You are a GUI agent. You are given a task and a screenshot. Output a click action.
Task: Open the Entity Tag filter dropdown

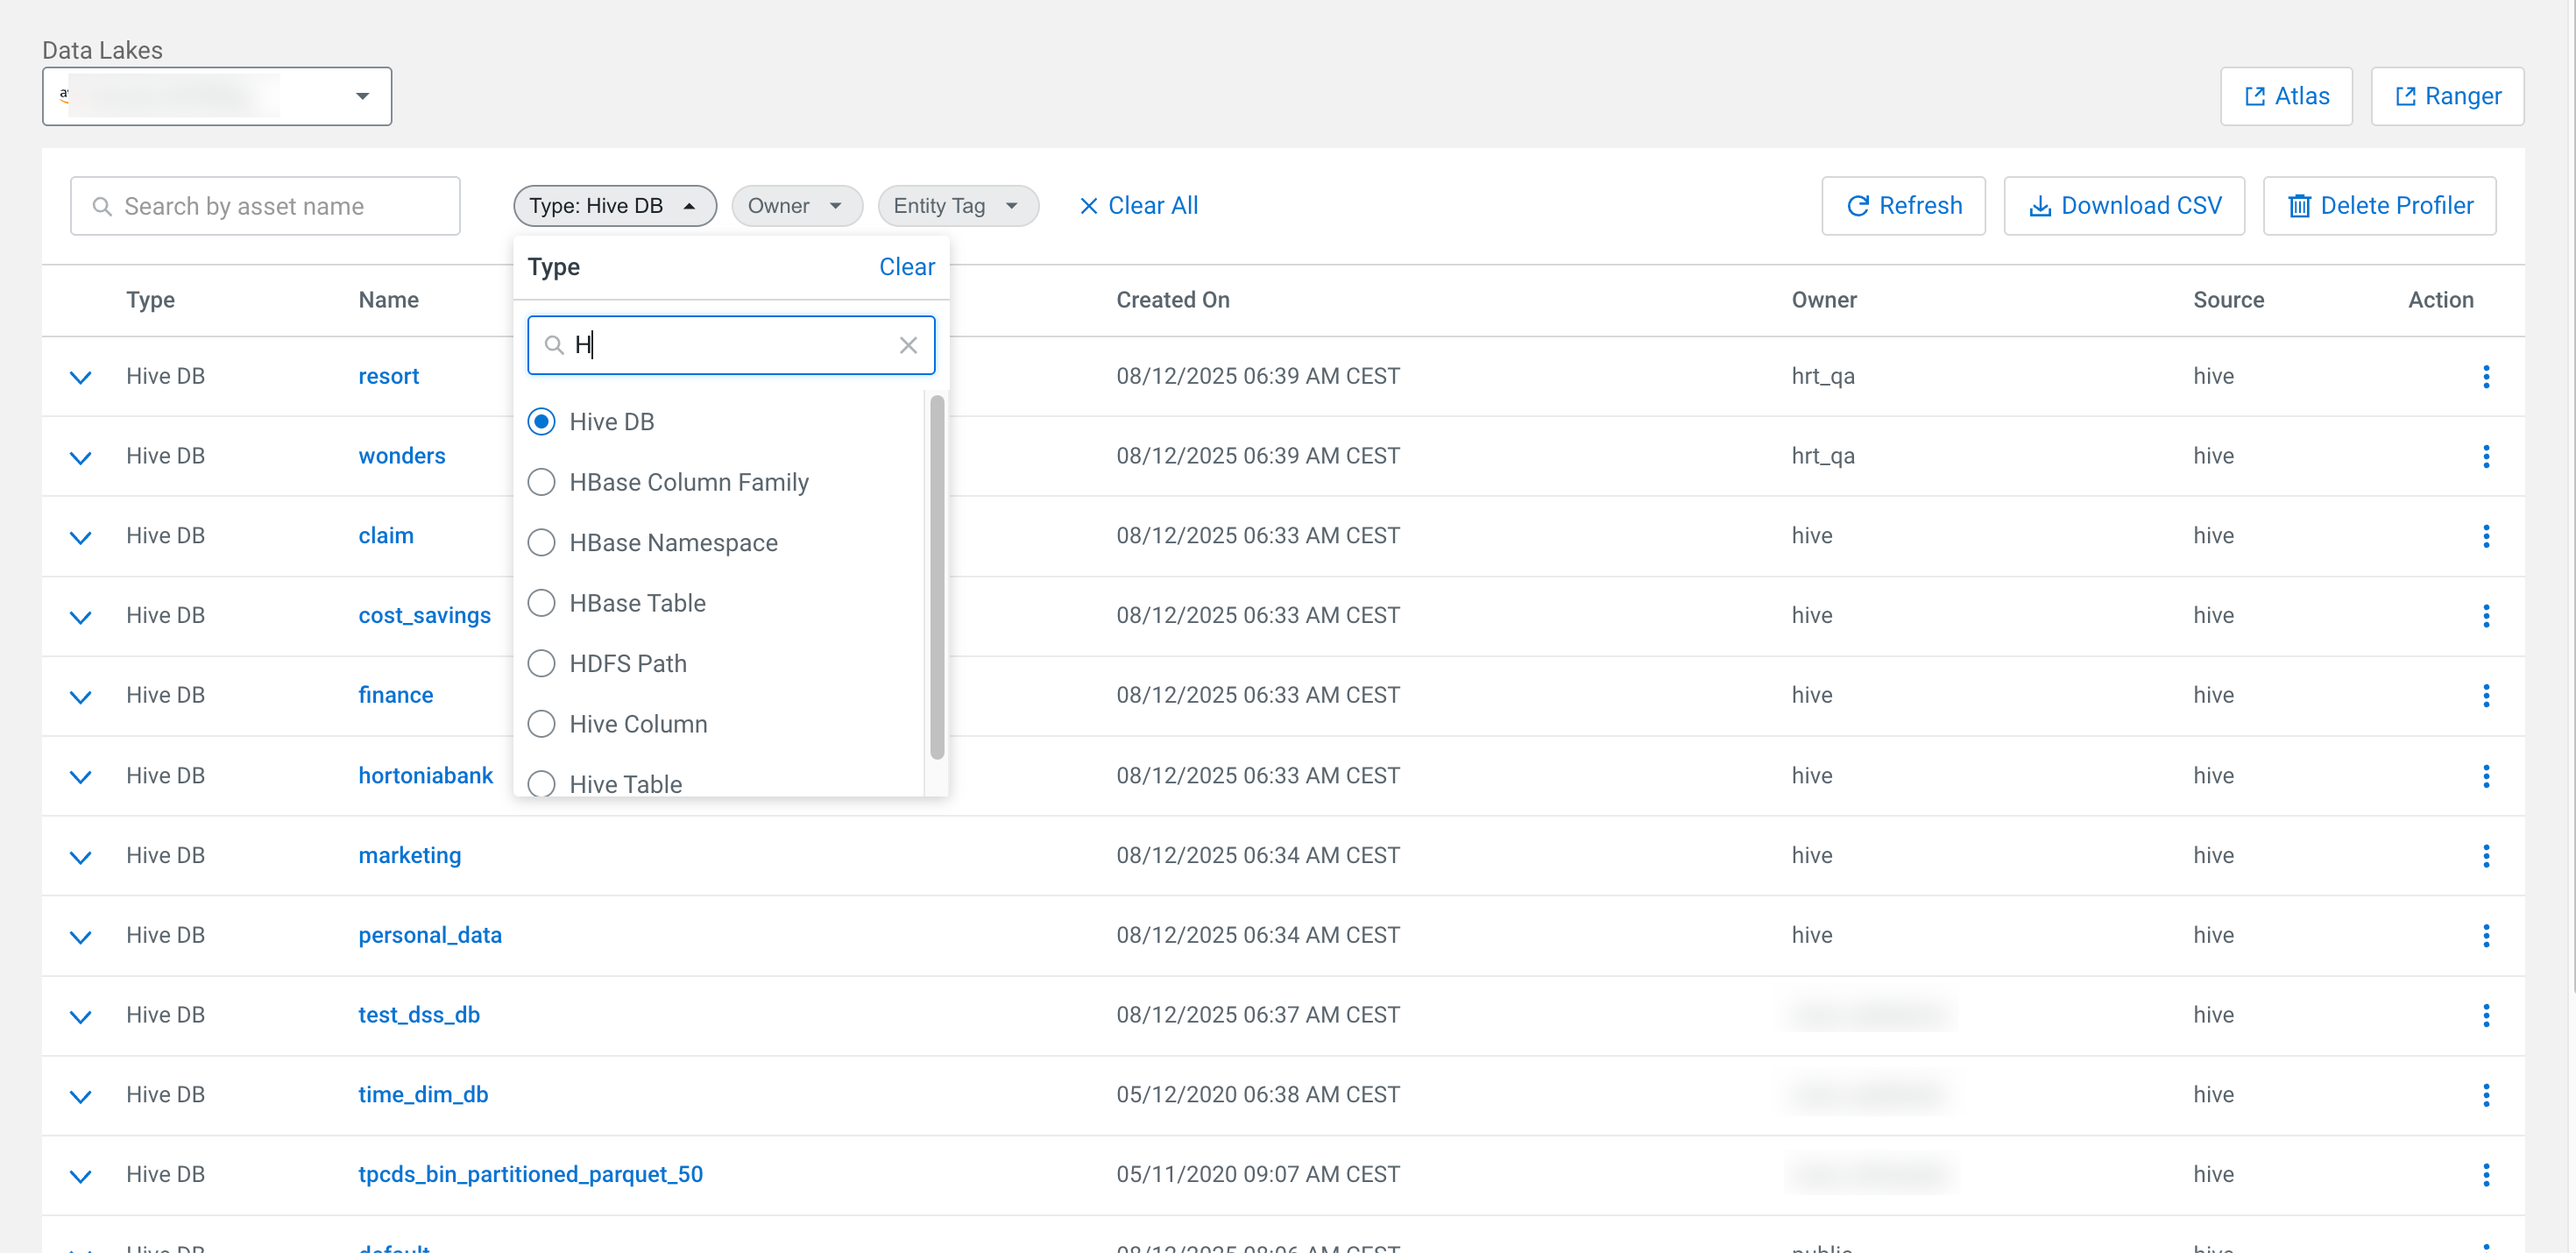(x=957, y=206)
